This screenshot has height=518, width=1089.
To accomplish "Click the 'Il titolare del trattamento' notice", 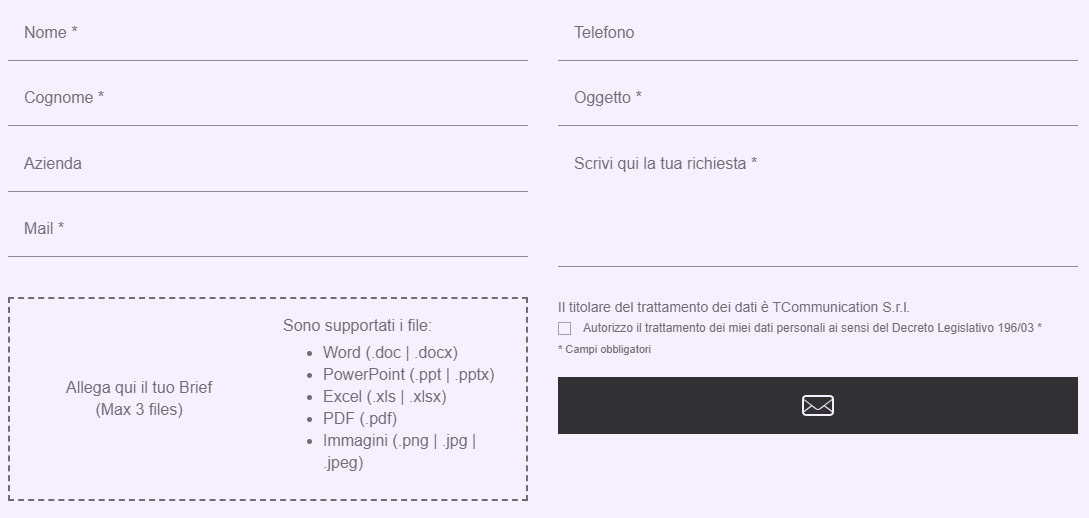I will coord(734,308).
